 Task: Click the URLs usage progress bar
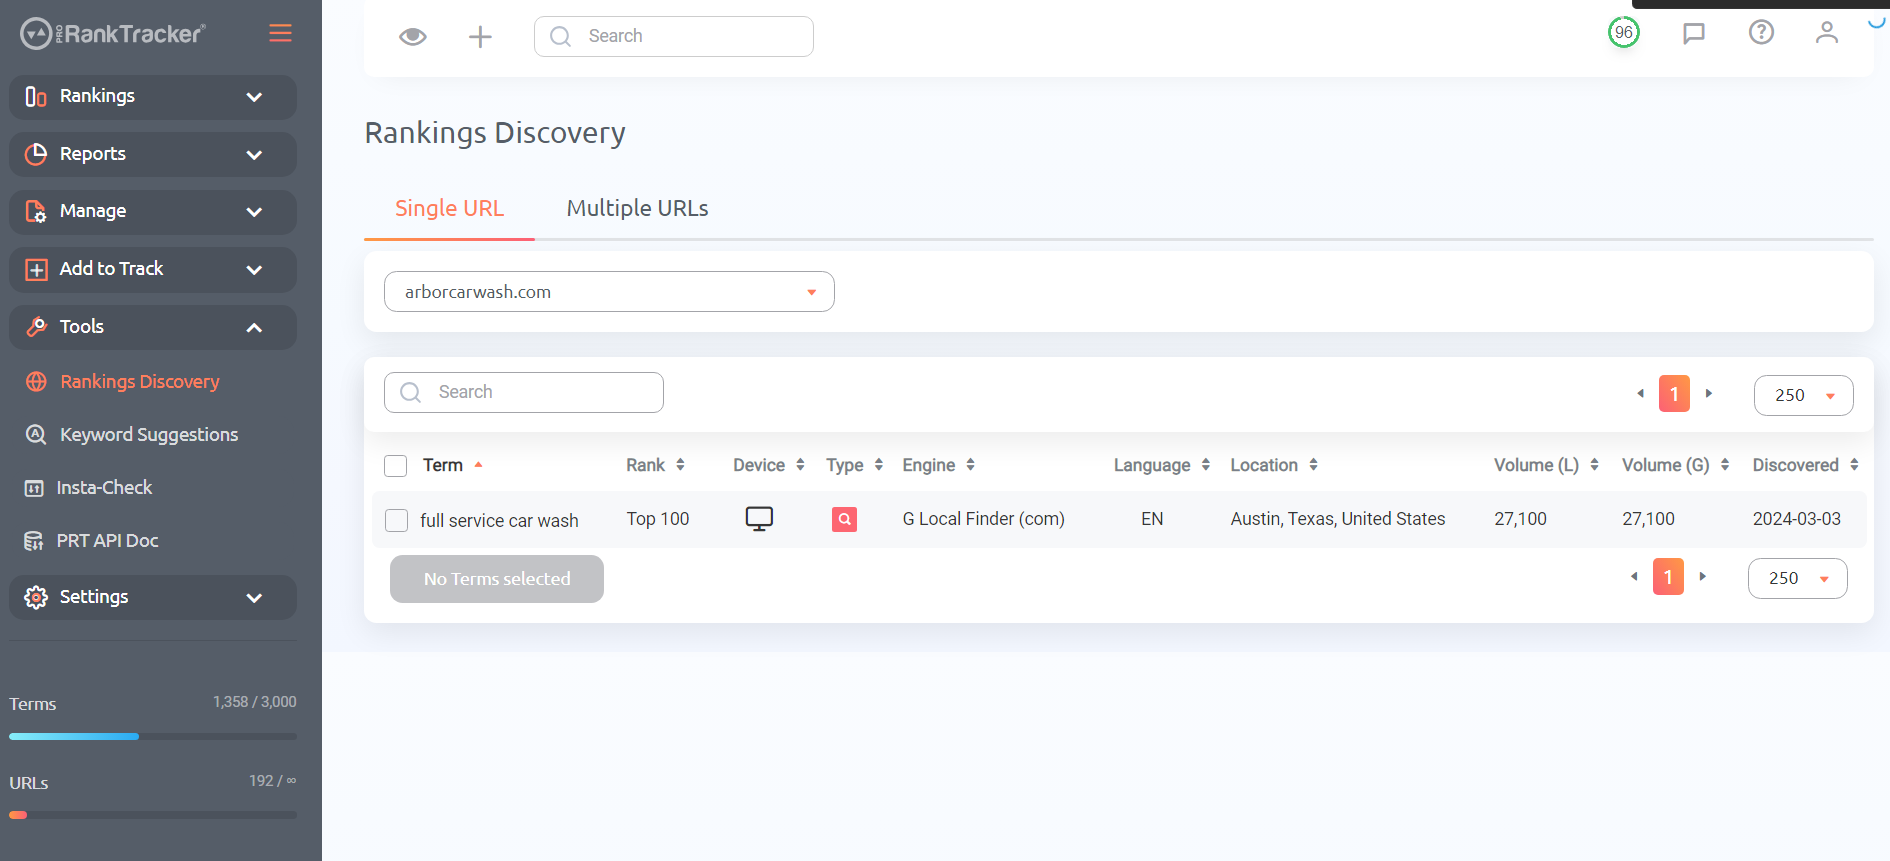click(153, 815)
